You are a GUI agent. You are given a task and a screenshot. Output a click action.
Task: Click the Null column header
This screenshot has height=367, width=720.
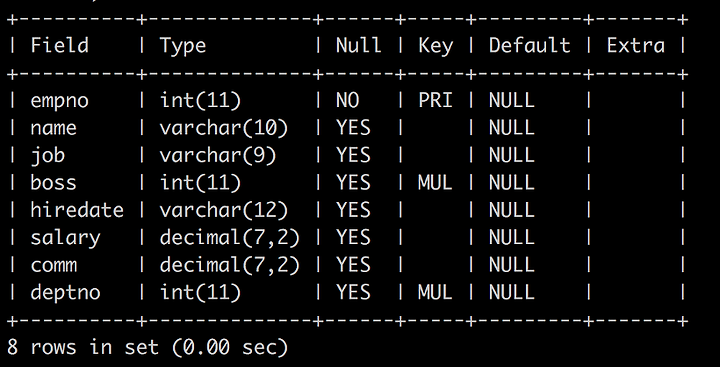pos(358,45)
